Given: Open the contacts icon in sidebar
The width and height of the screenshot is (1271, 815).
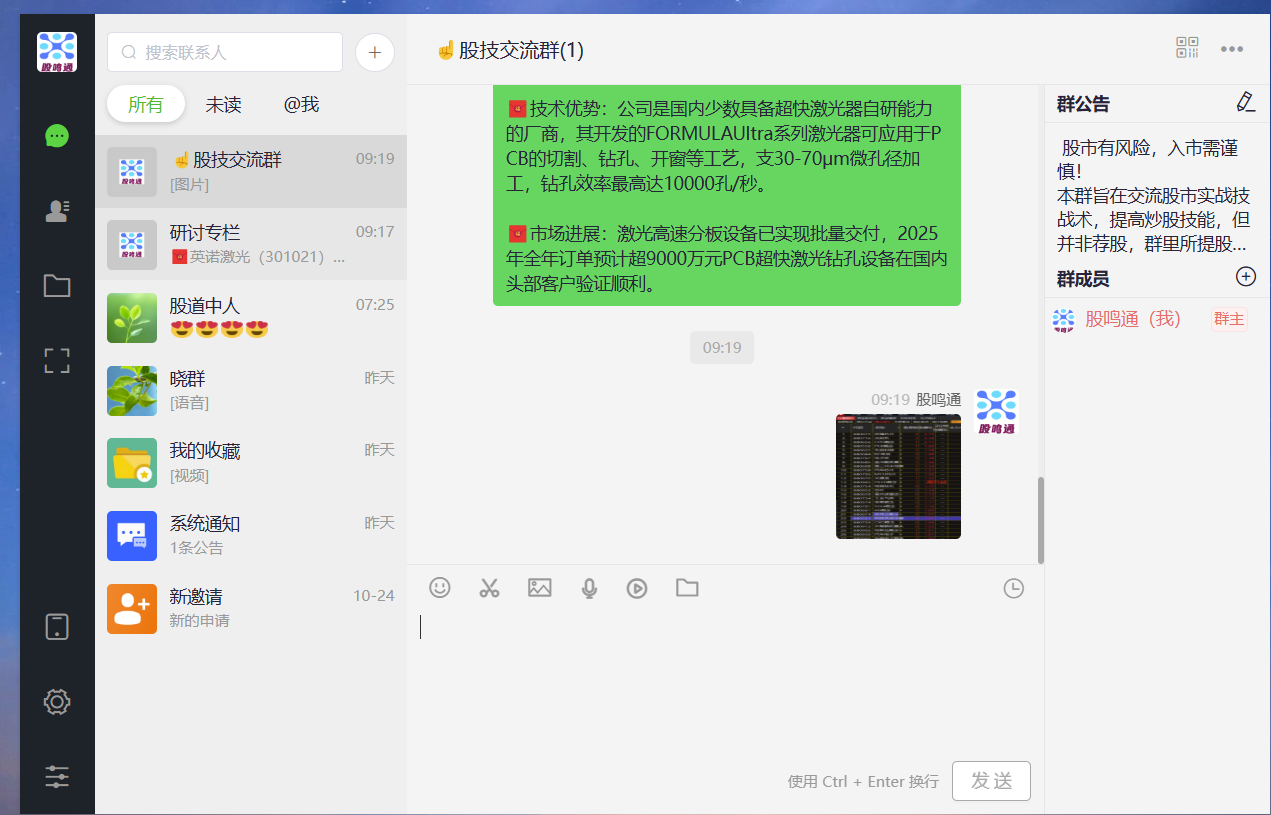Looking at the screenshot, I should tap(56, 211).
